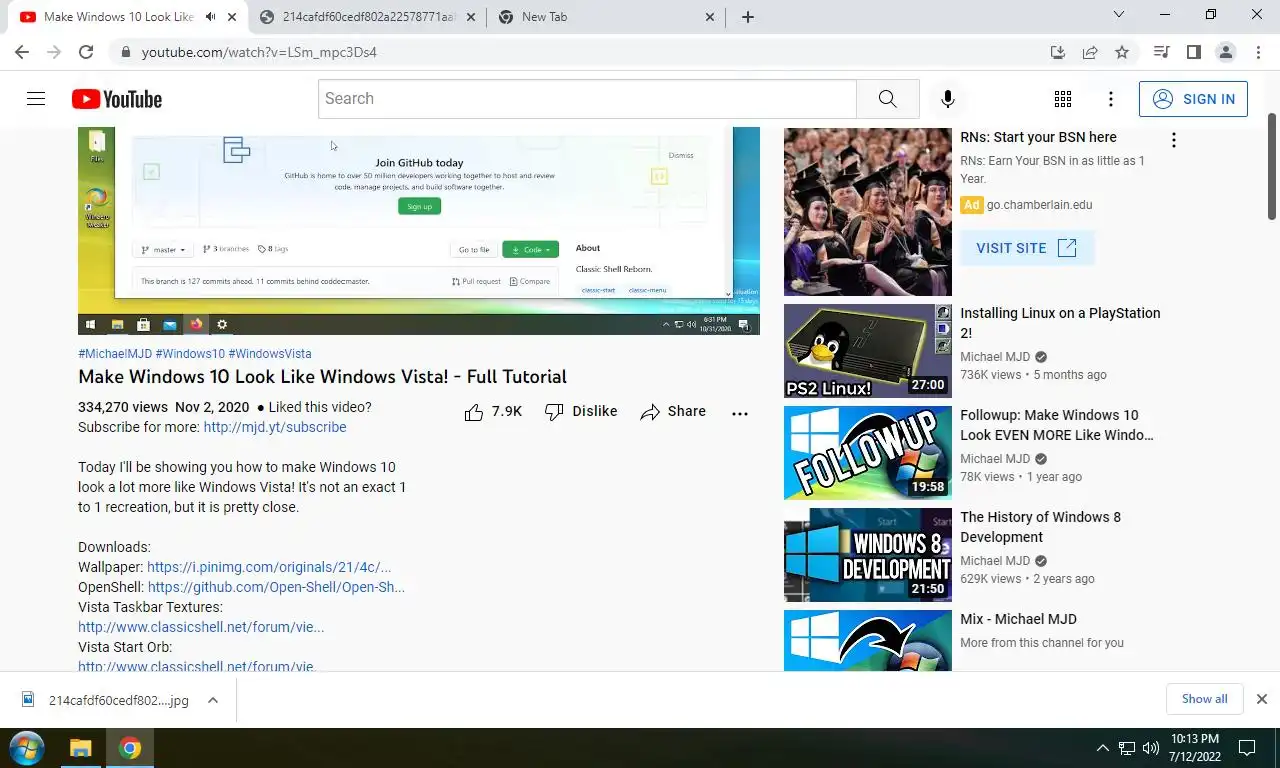1280x768 pixels.
Task: Click the go.chamberlain.edu ad link
Action: pos(1039,205)
